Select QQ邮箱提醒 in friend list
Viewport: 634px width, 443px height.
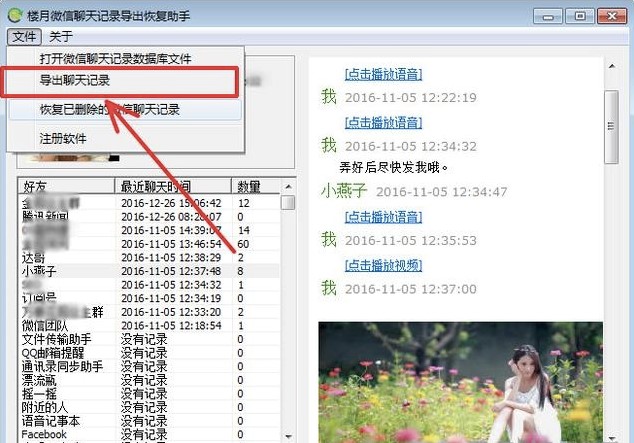coord(53,353)
